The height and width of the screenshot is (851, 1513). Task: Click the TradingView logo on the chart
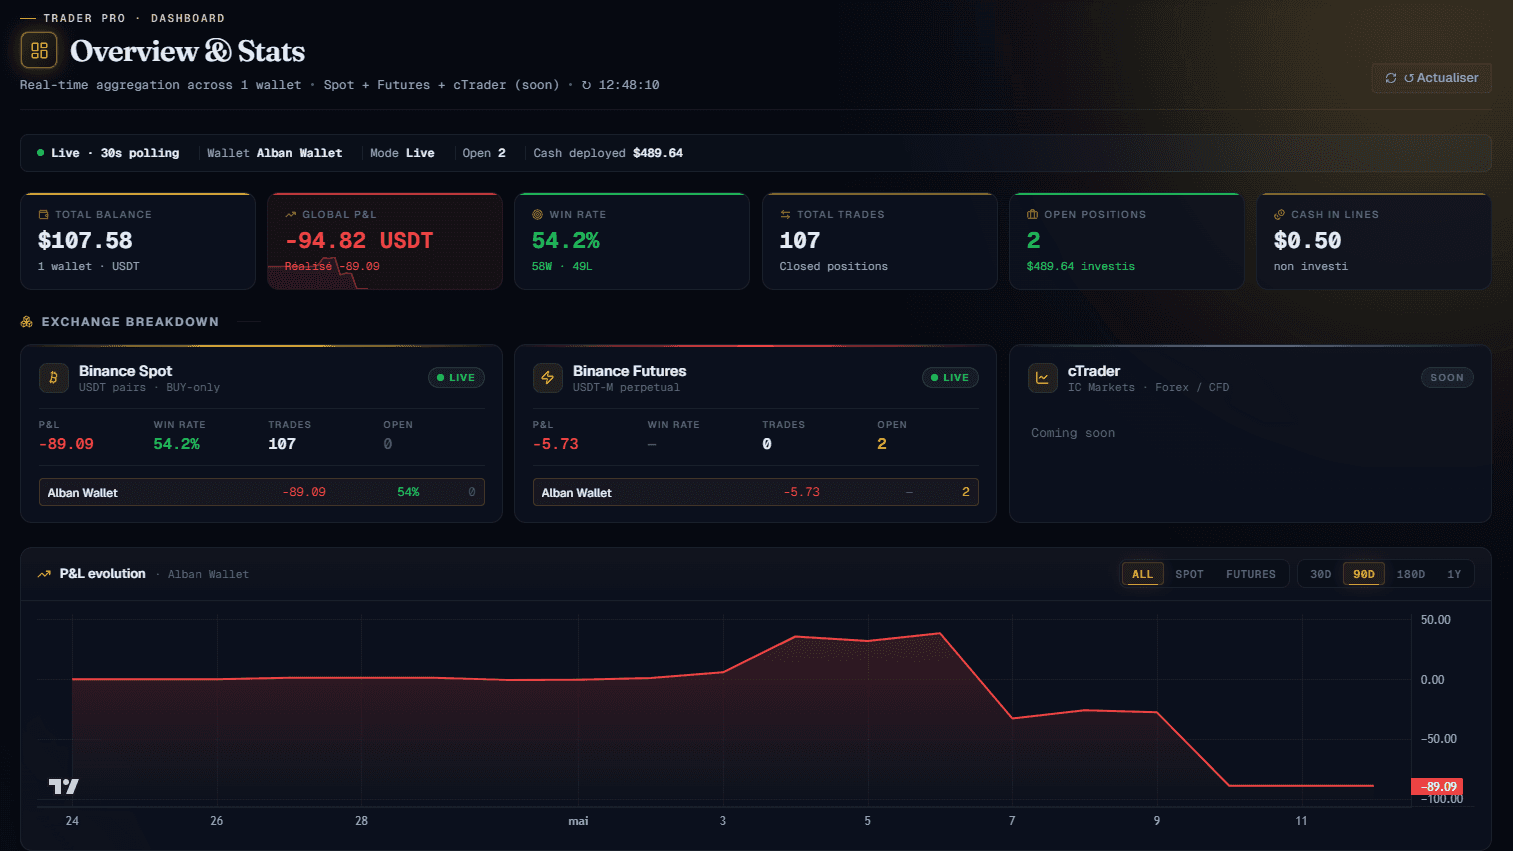point(63,787)
